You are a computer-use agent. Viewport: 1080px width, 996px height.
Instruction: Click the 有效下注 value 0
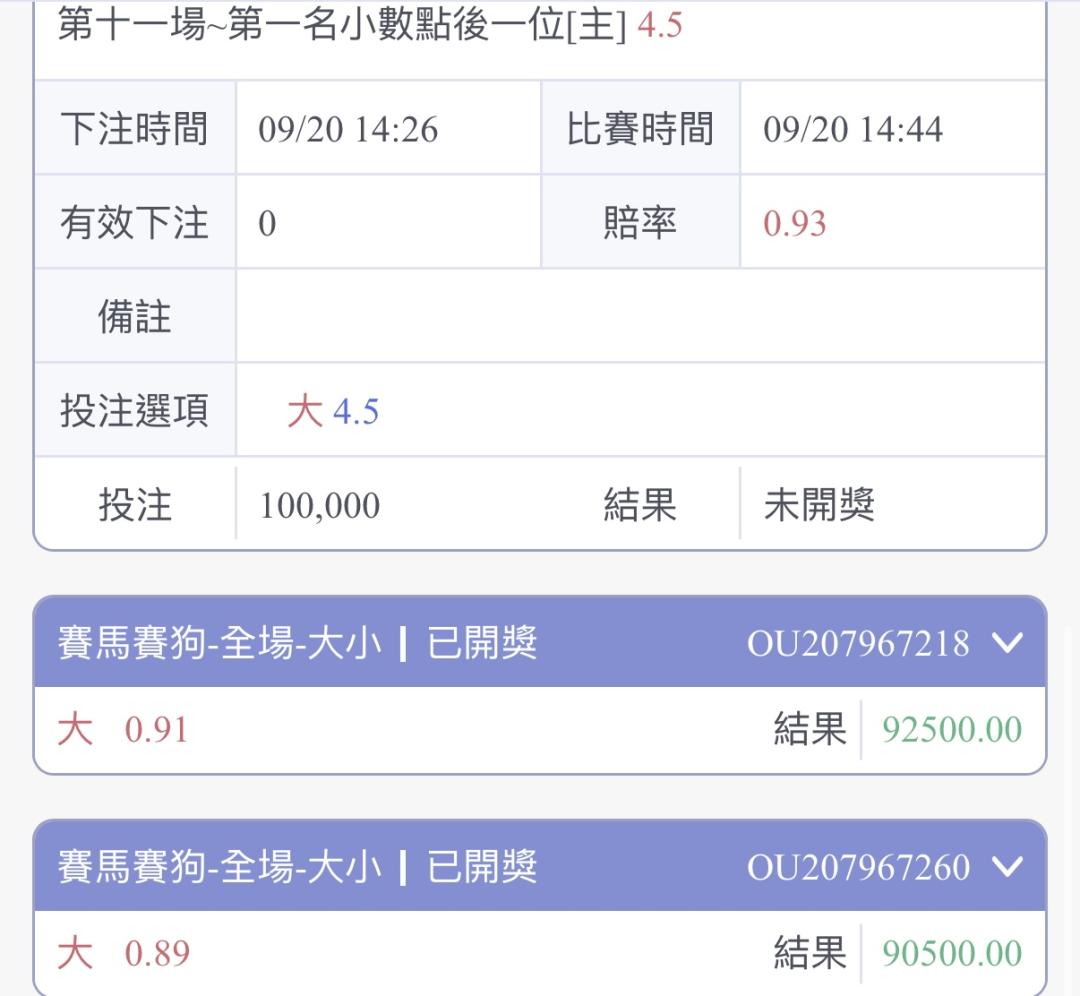(x=267, y=224)
